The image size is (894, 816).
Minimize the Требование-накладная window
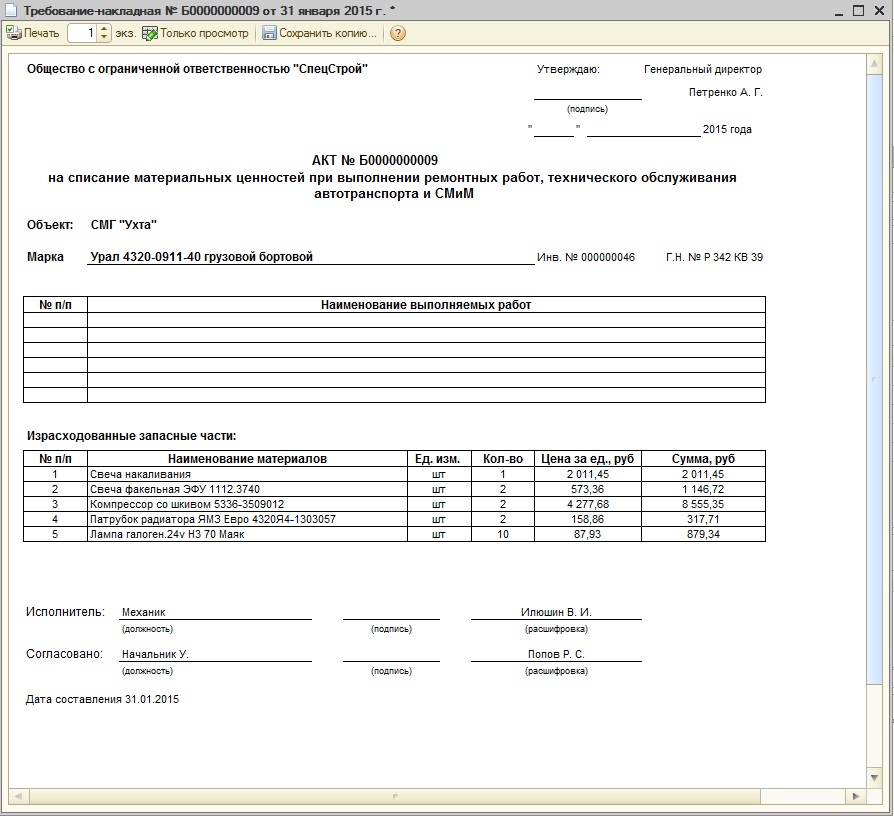click(836, 9)
